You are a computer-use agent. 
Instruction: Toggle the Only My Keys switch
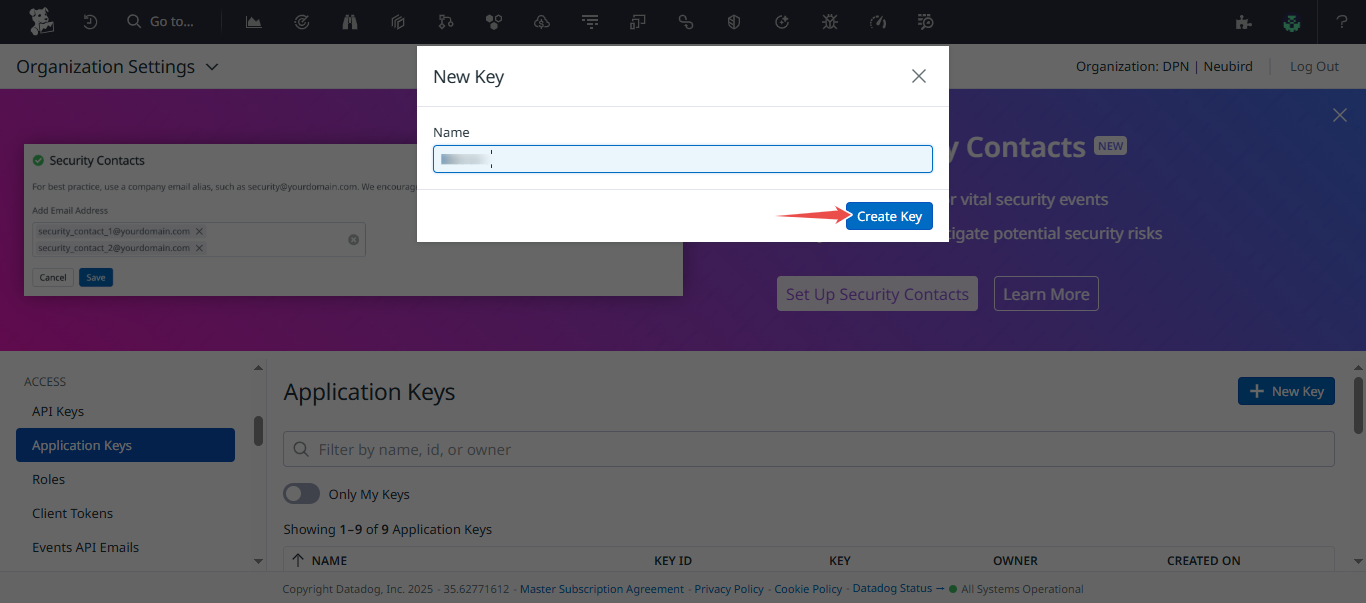coord(301,493)
